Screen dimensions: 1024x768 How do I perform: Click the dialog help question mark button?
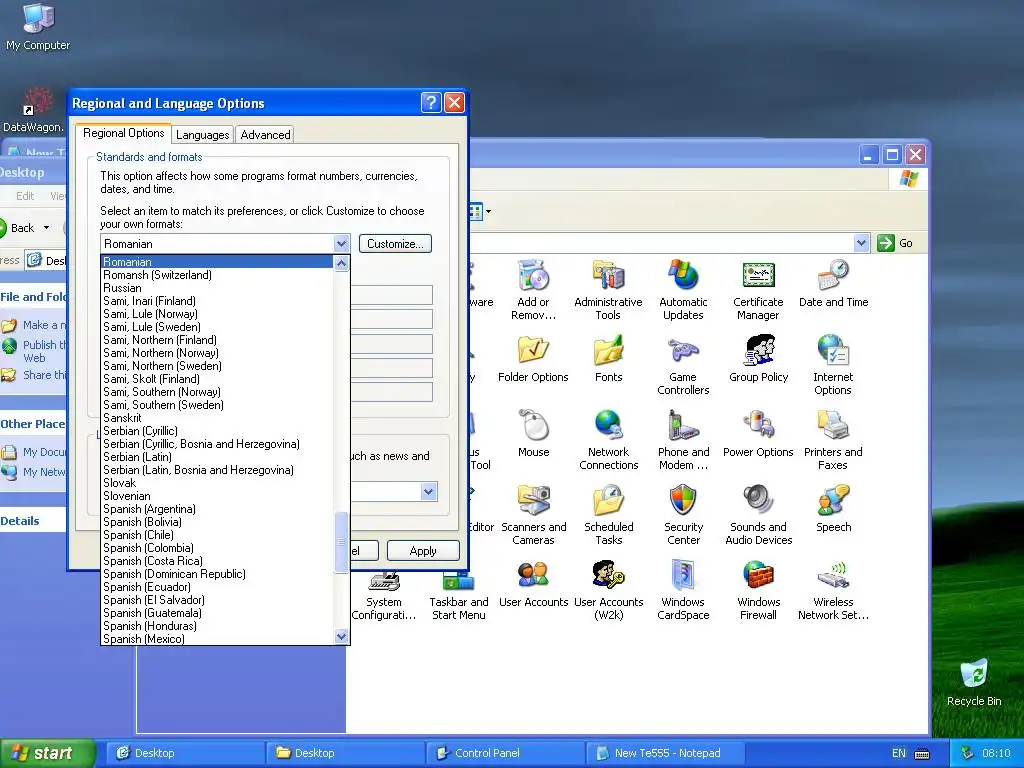click(431, 103)
